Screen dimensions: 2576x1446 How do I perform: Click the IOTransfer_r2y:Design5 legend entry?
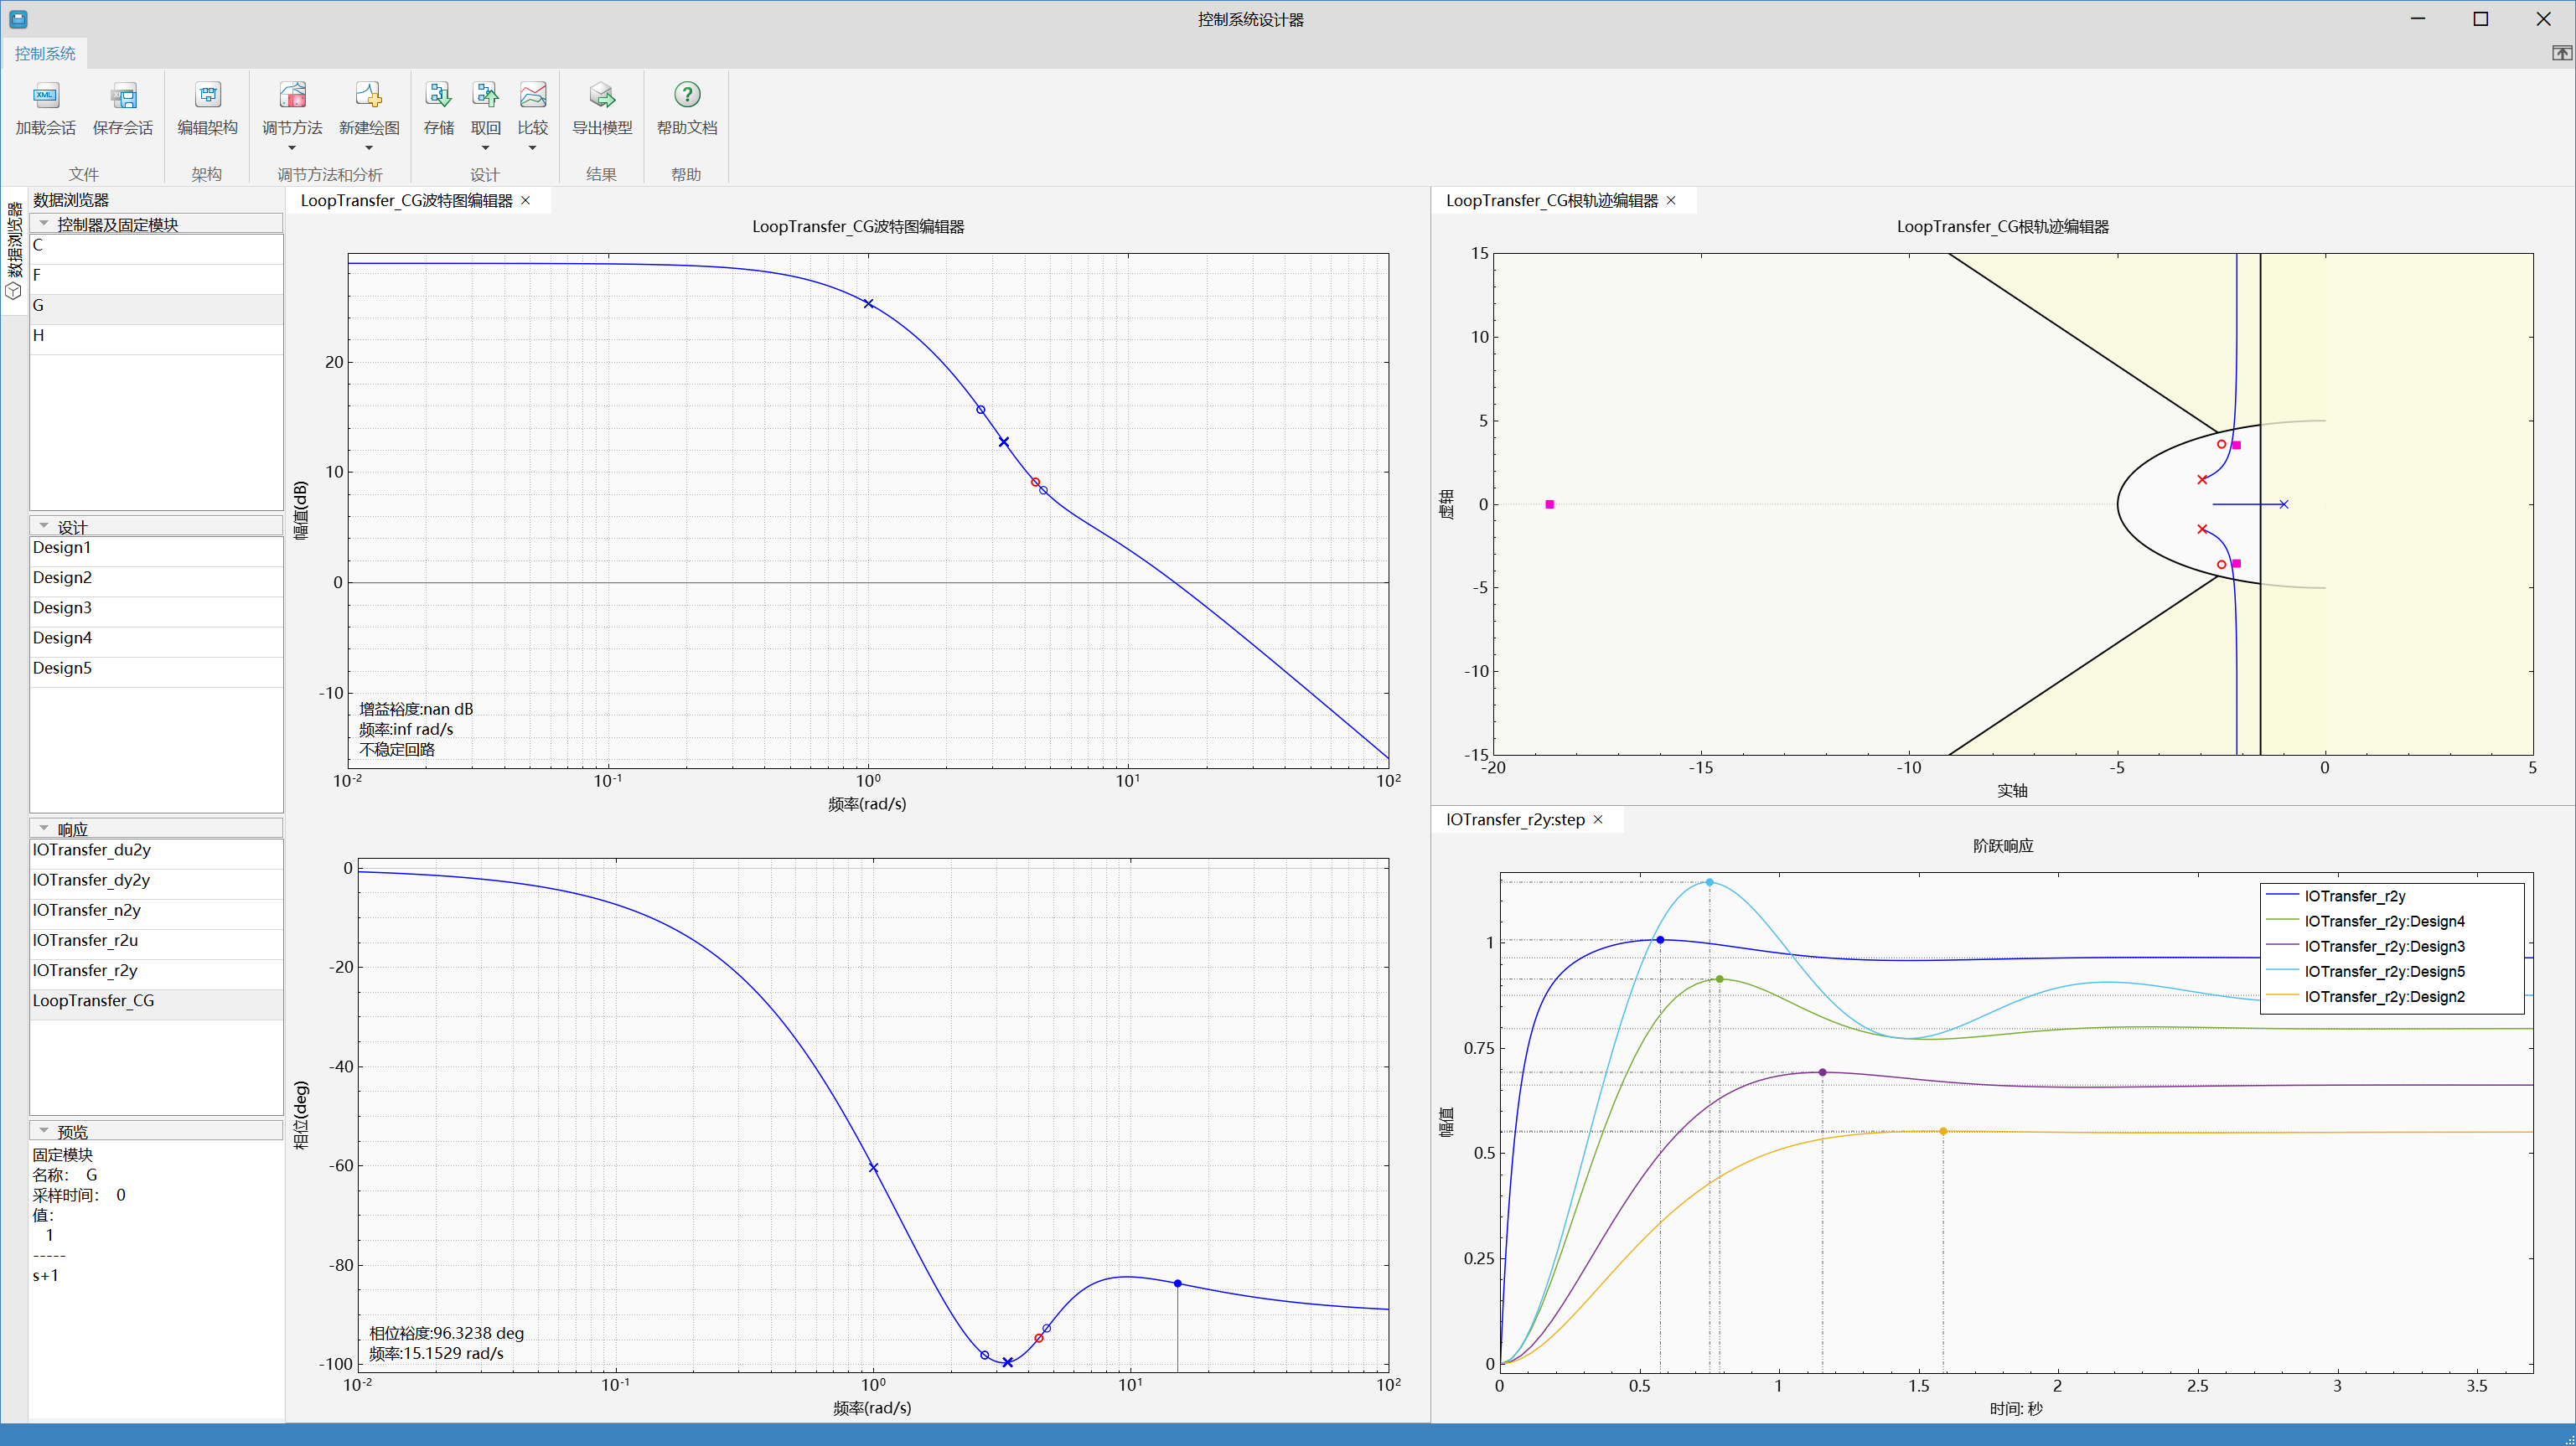[x=2383, y=972]
